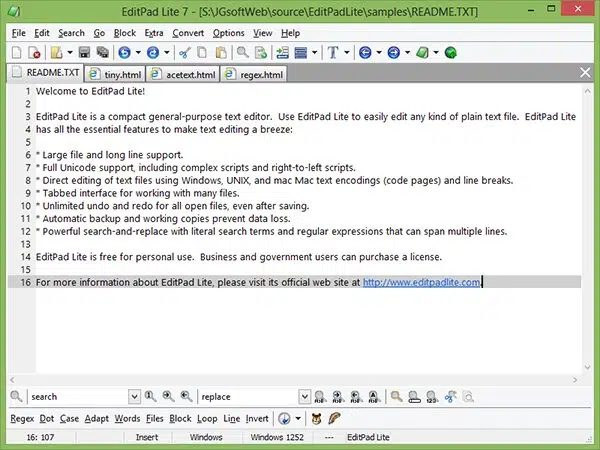The width and height of the screenshot is (600, 450).
Task: Open the Options menu
Action: (228, 33)
